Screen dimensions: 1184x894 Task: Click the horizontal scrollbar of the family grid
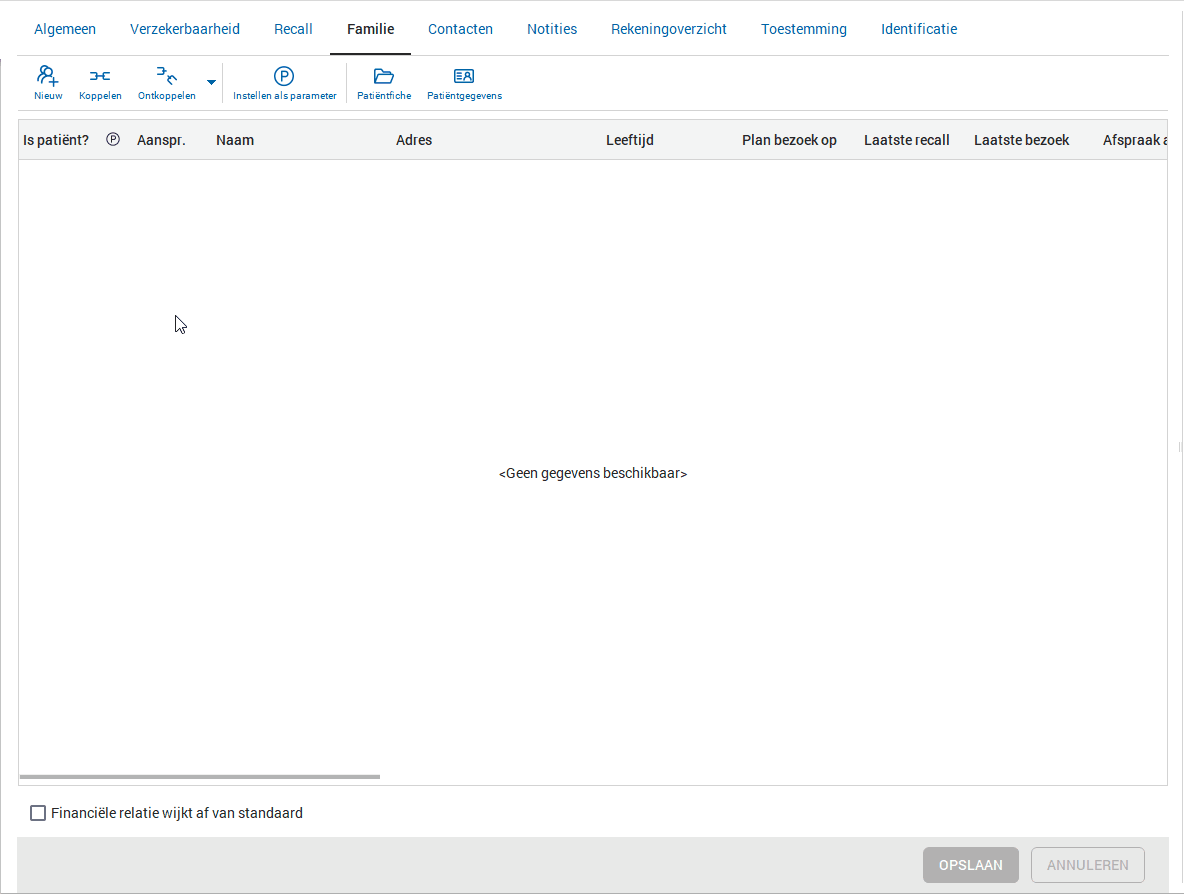coord(200,777)
